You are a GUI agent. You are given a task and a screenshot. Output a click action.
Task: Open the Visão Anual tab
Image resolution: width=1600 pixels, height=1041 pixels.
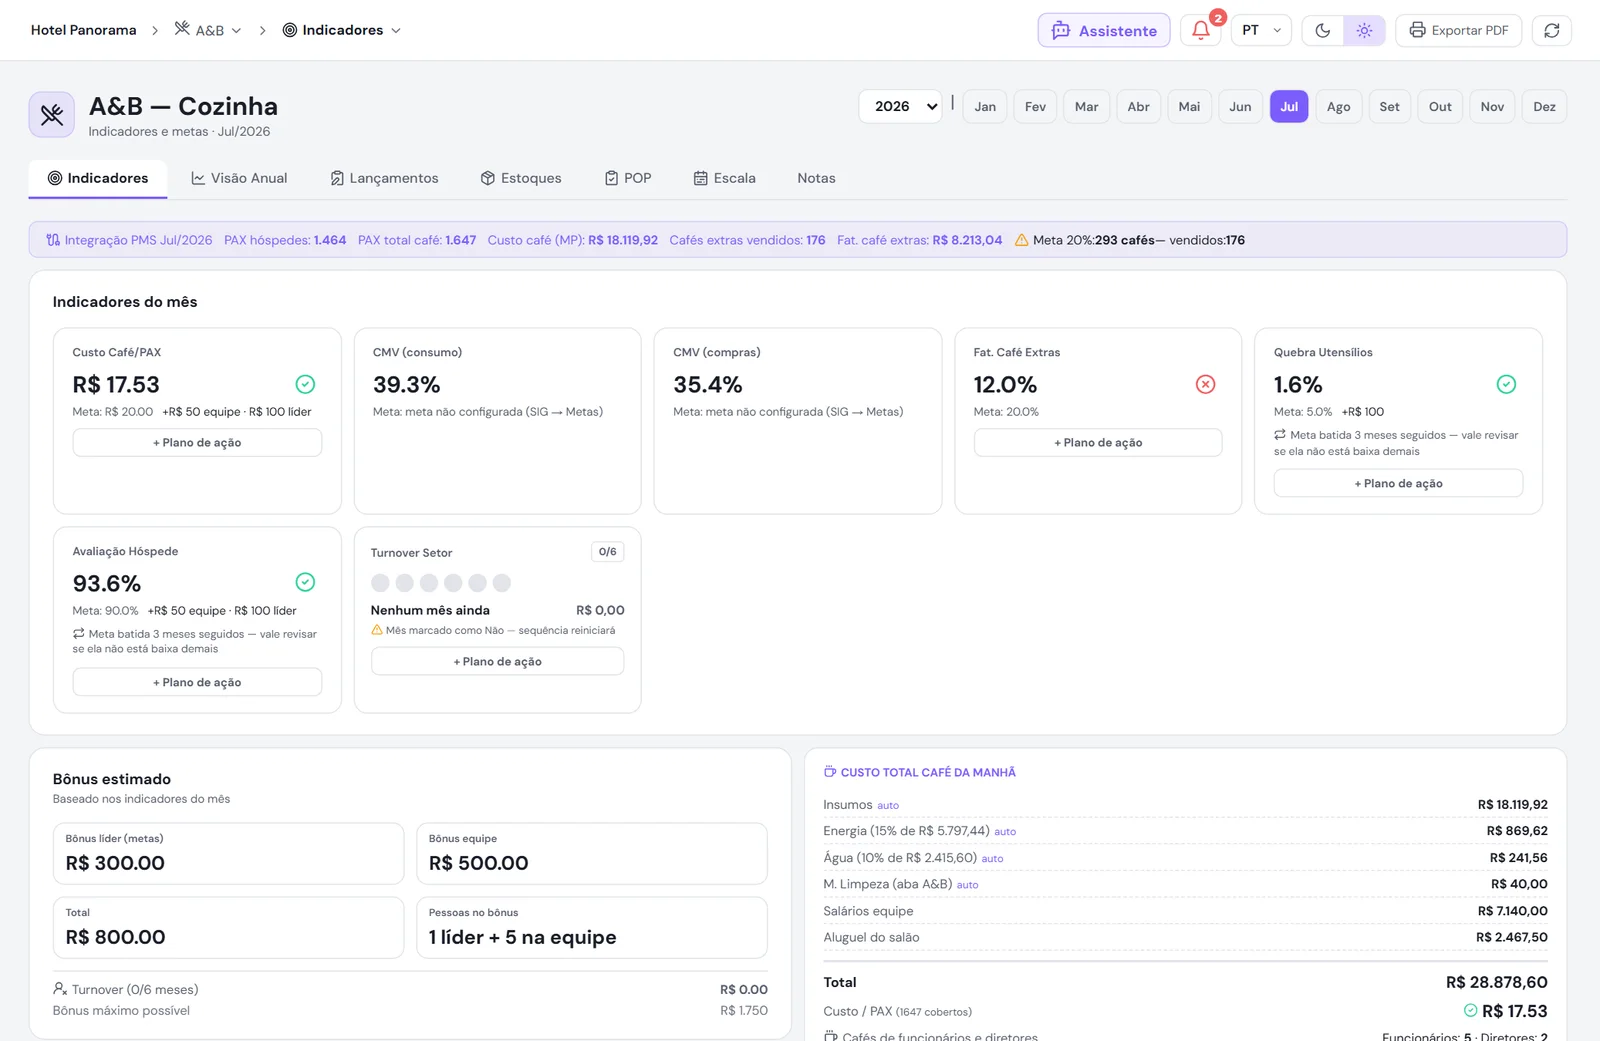[x=239, y=178]
